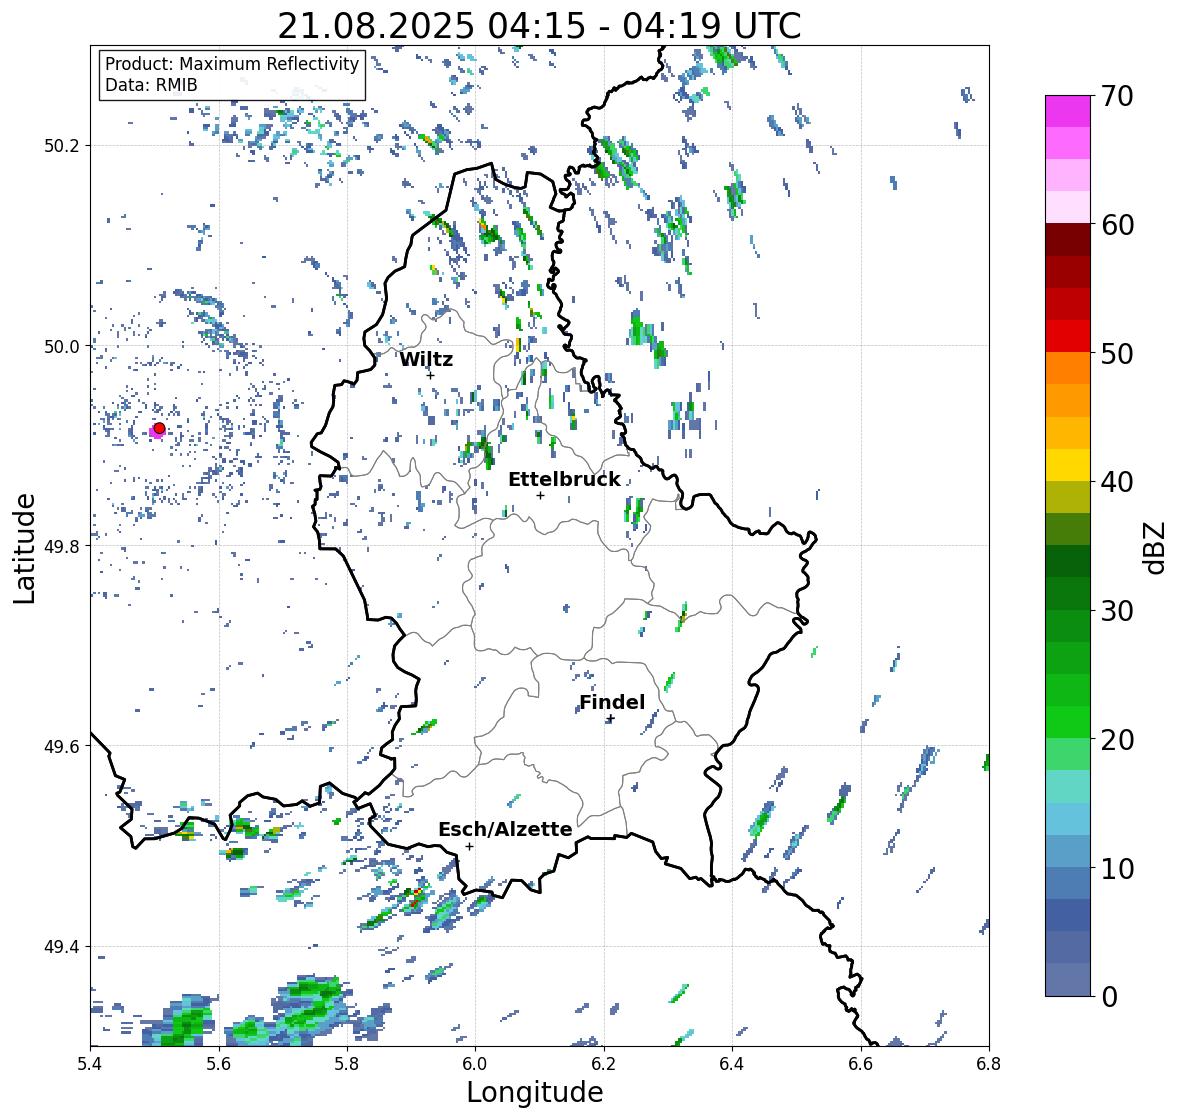Screen dimensions: 1179x1117
Task: Click the colorbar tick label 40
Action: (1117, 482)
